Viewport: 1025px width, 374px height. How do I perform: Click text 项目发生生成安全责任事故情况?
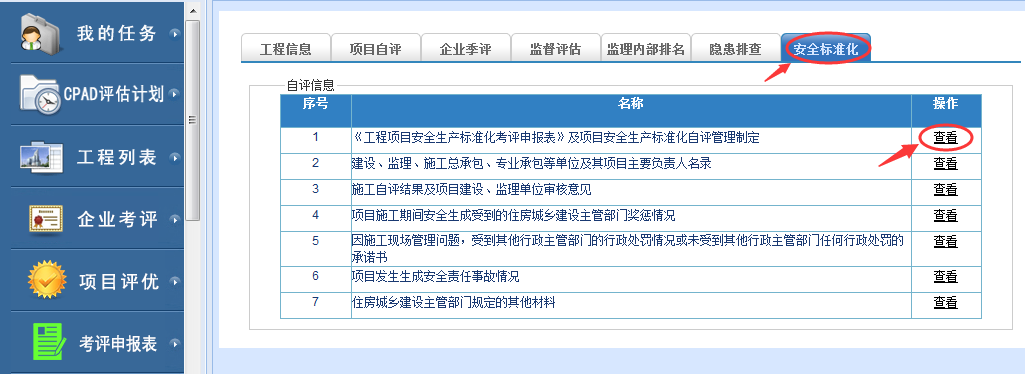coord(435,277)
